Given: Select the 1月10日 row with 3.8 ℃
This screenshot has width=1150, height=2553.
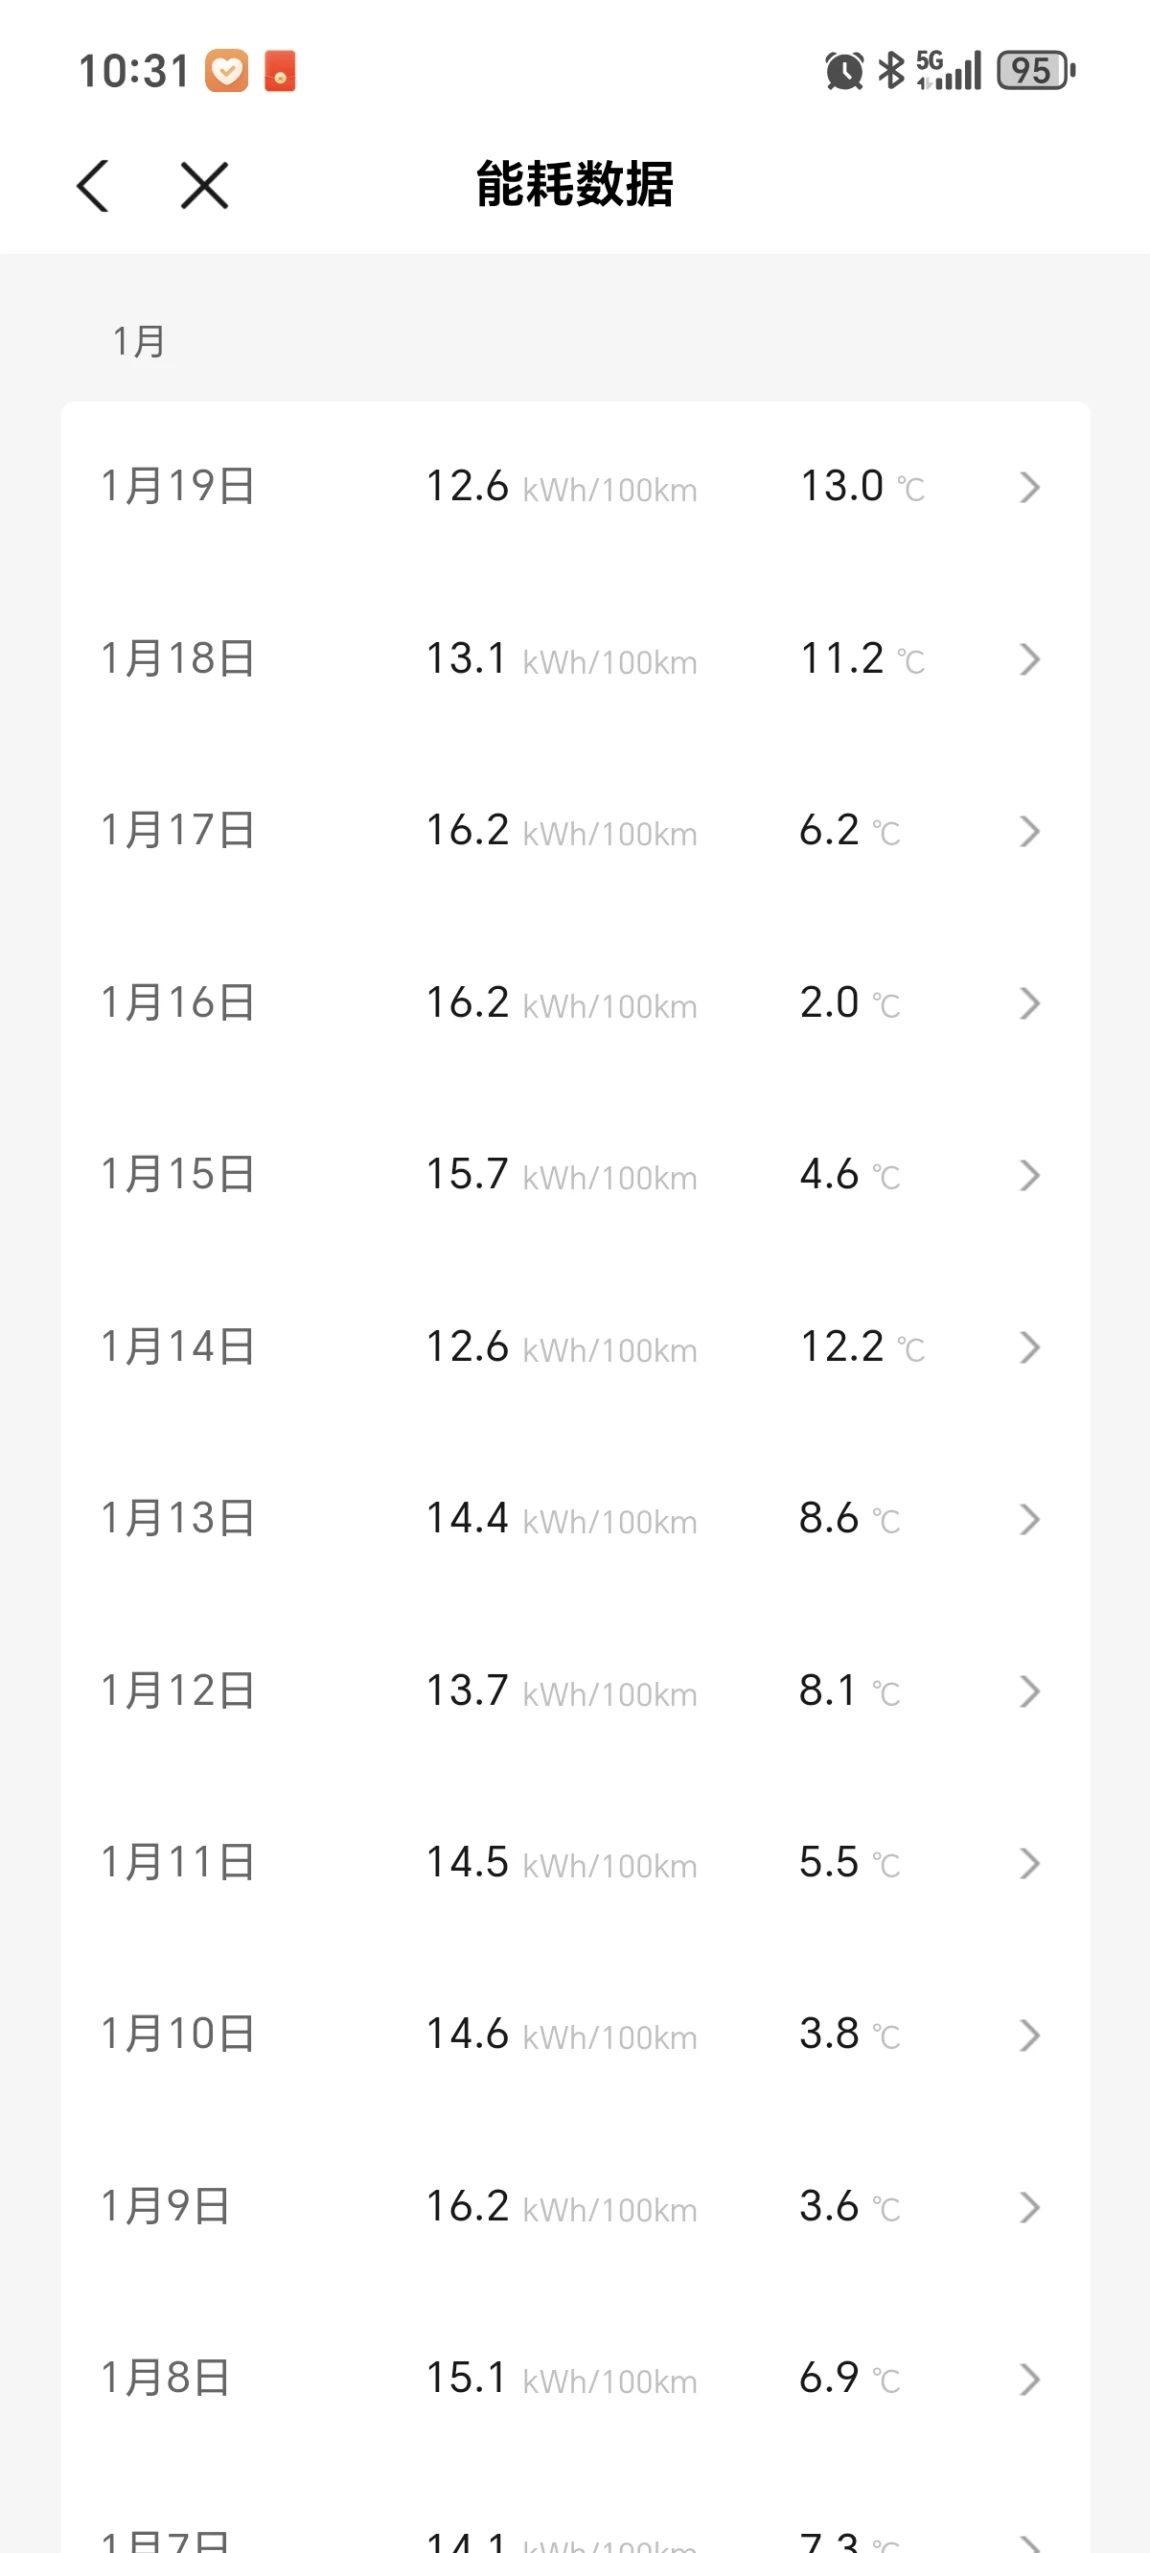Looking at the screenshot, I should pos(575,2035).
